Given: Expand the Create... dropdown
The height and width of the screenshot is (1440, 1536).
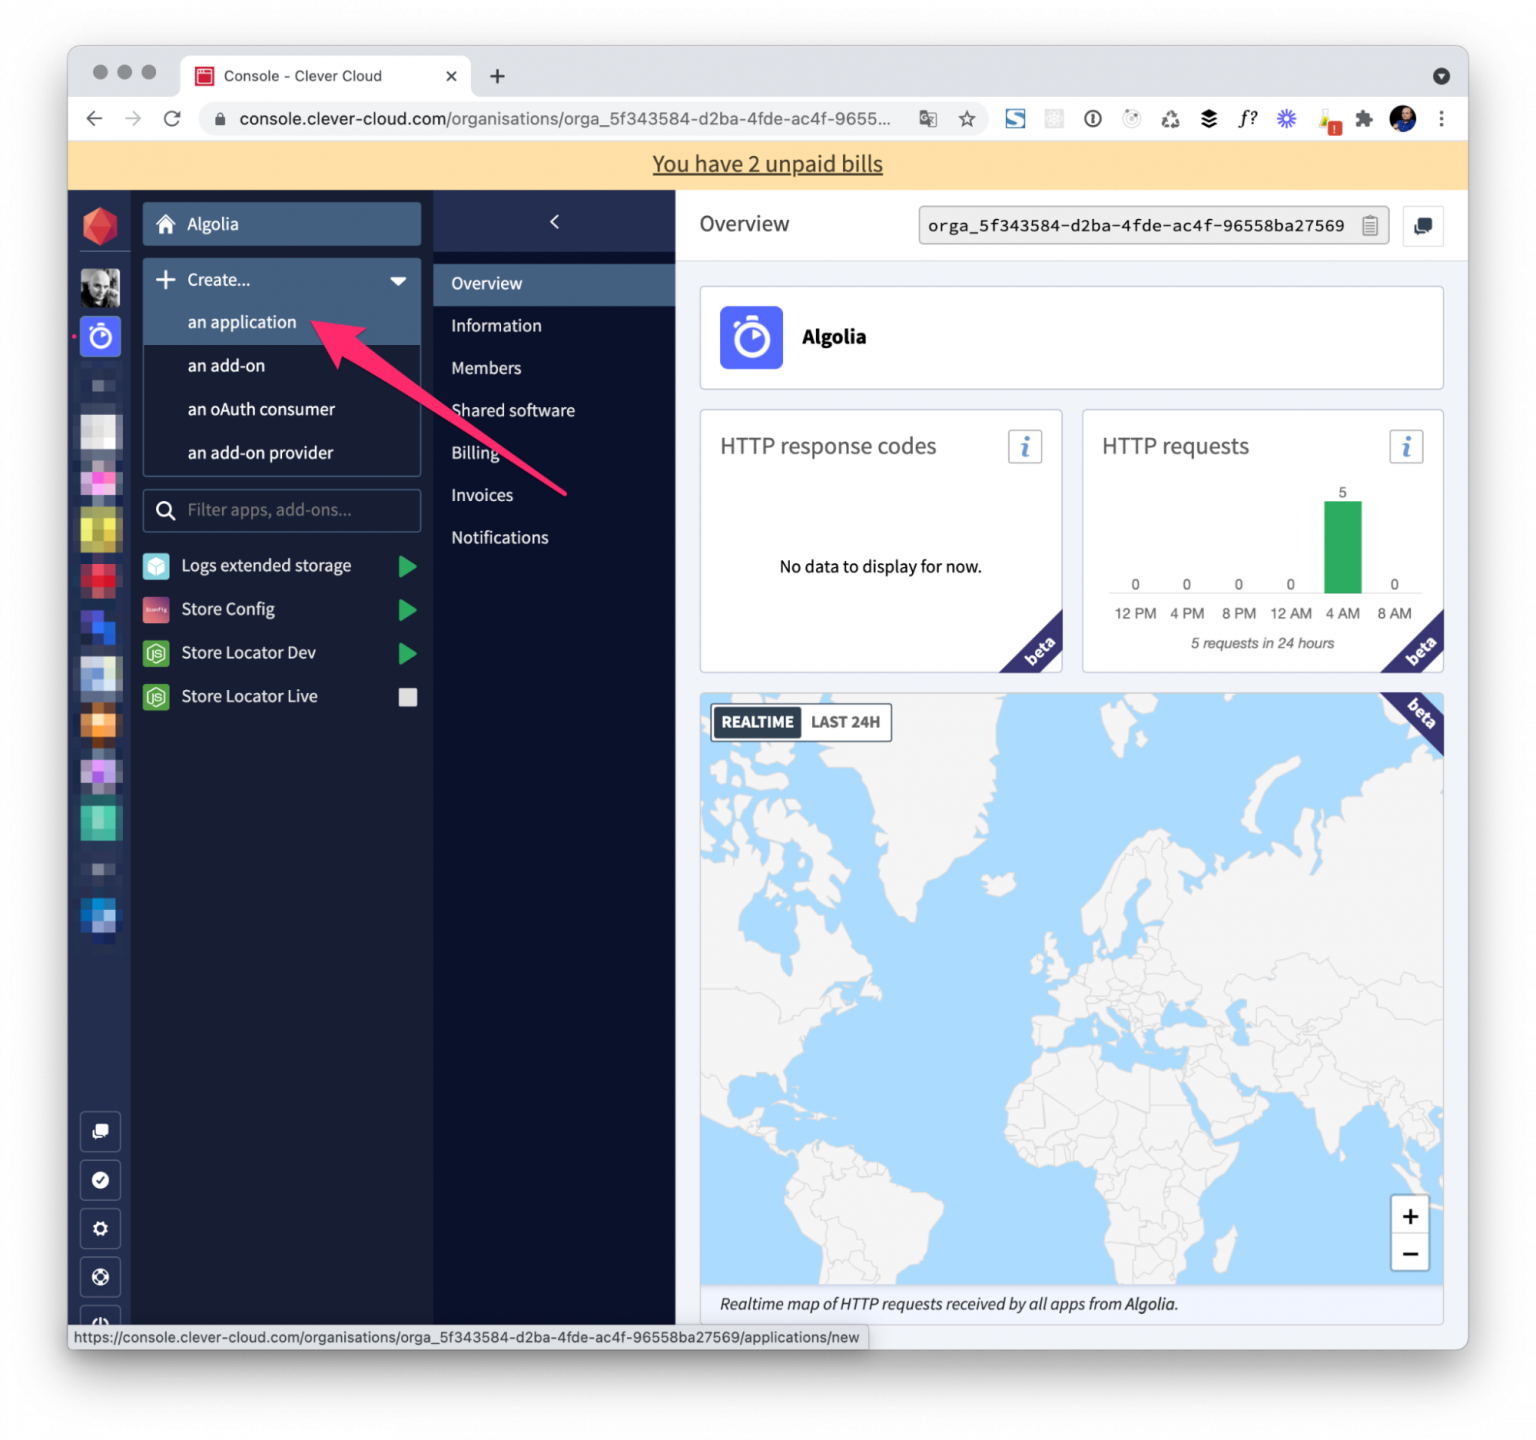Looking at the screenshot, I should coord(282,280).
